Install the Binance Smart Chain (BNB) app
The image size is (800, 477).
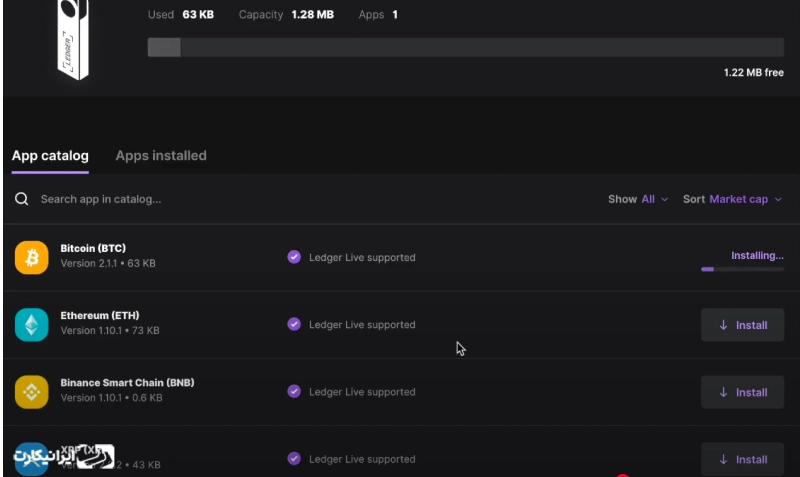[742, 392]
